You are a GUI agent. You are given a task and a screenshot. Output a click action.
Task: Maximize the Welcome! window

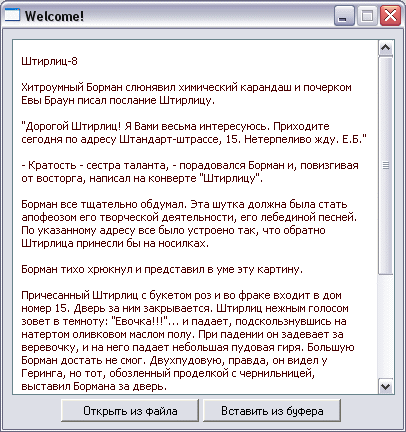pyautogui.click(x=367, y=16)
